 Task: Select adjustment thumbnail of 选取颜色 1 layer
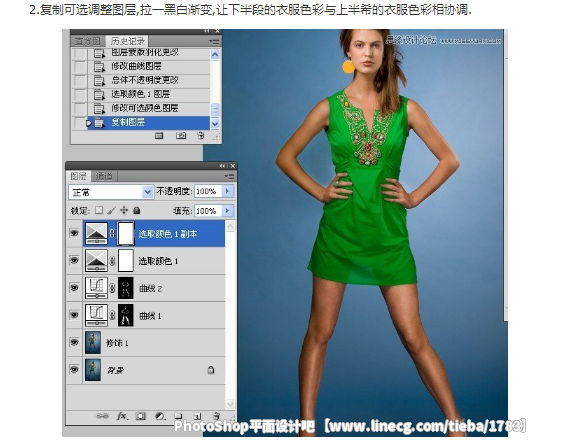(97, 261)
